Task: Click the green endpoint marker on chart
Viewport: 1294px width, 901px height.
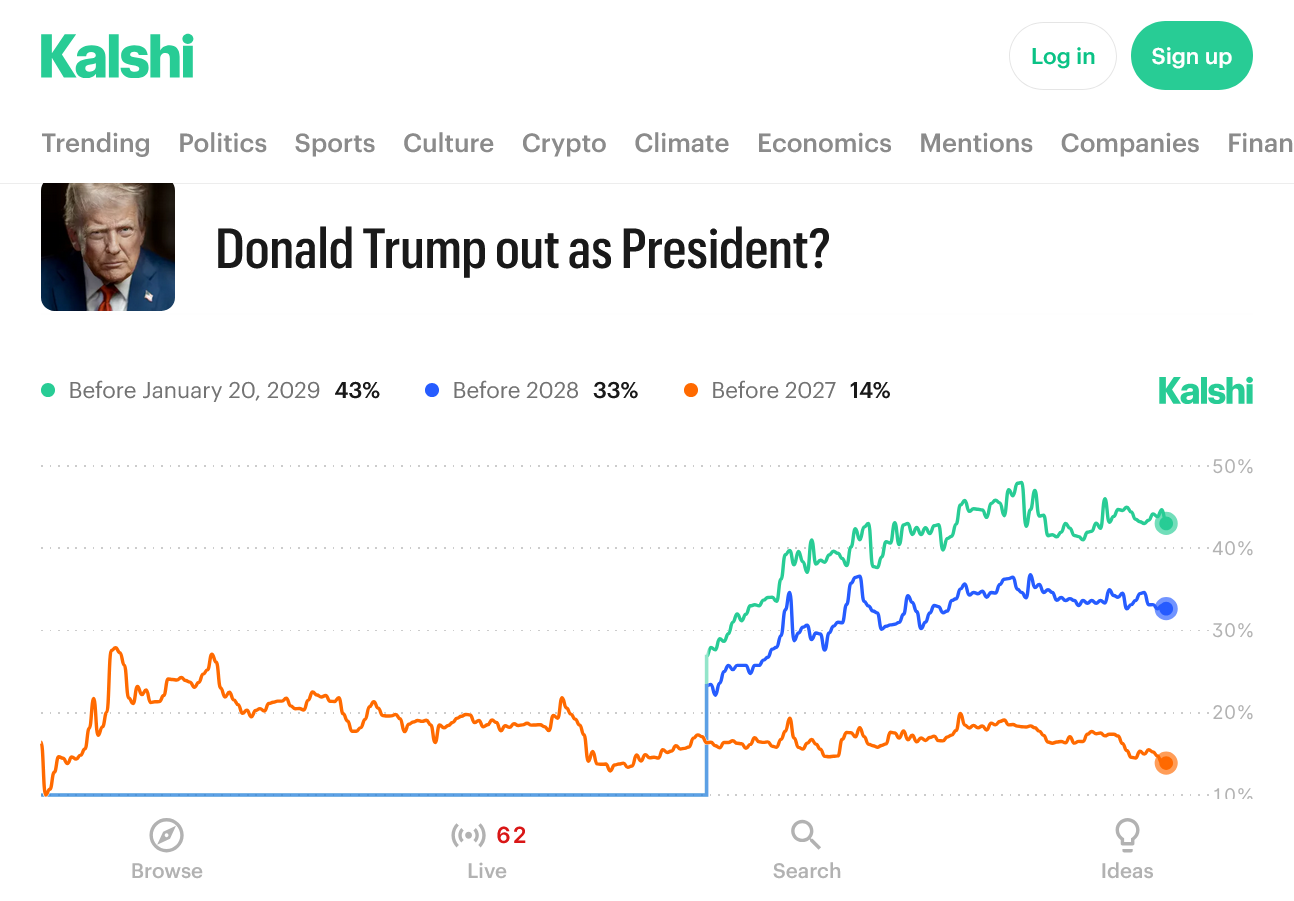Action: 1166,523
